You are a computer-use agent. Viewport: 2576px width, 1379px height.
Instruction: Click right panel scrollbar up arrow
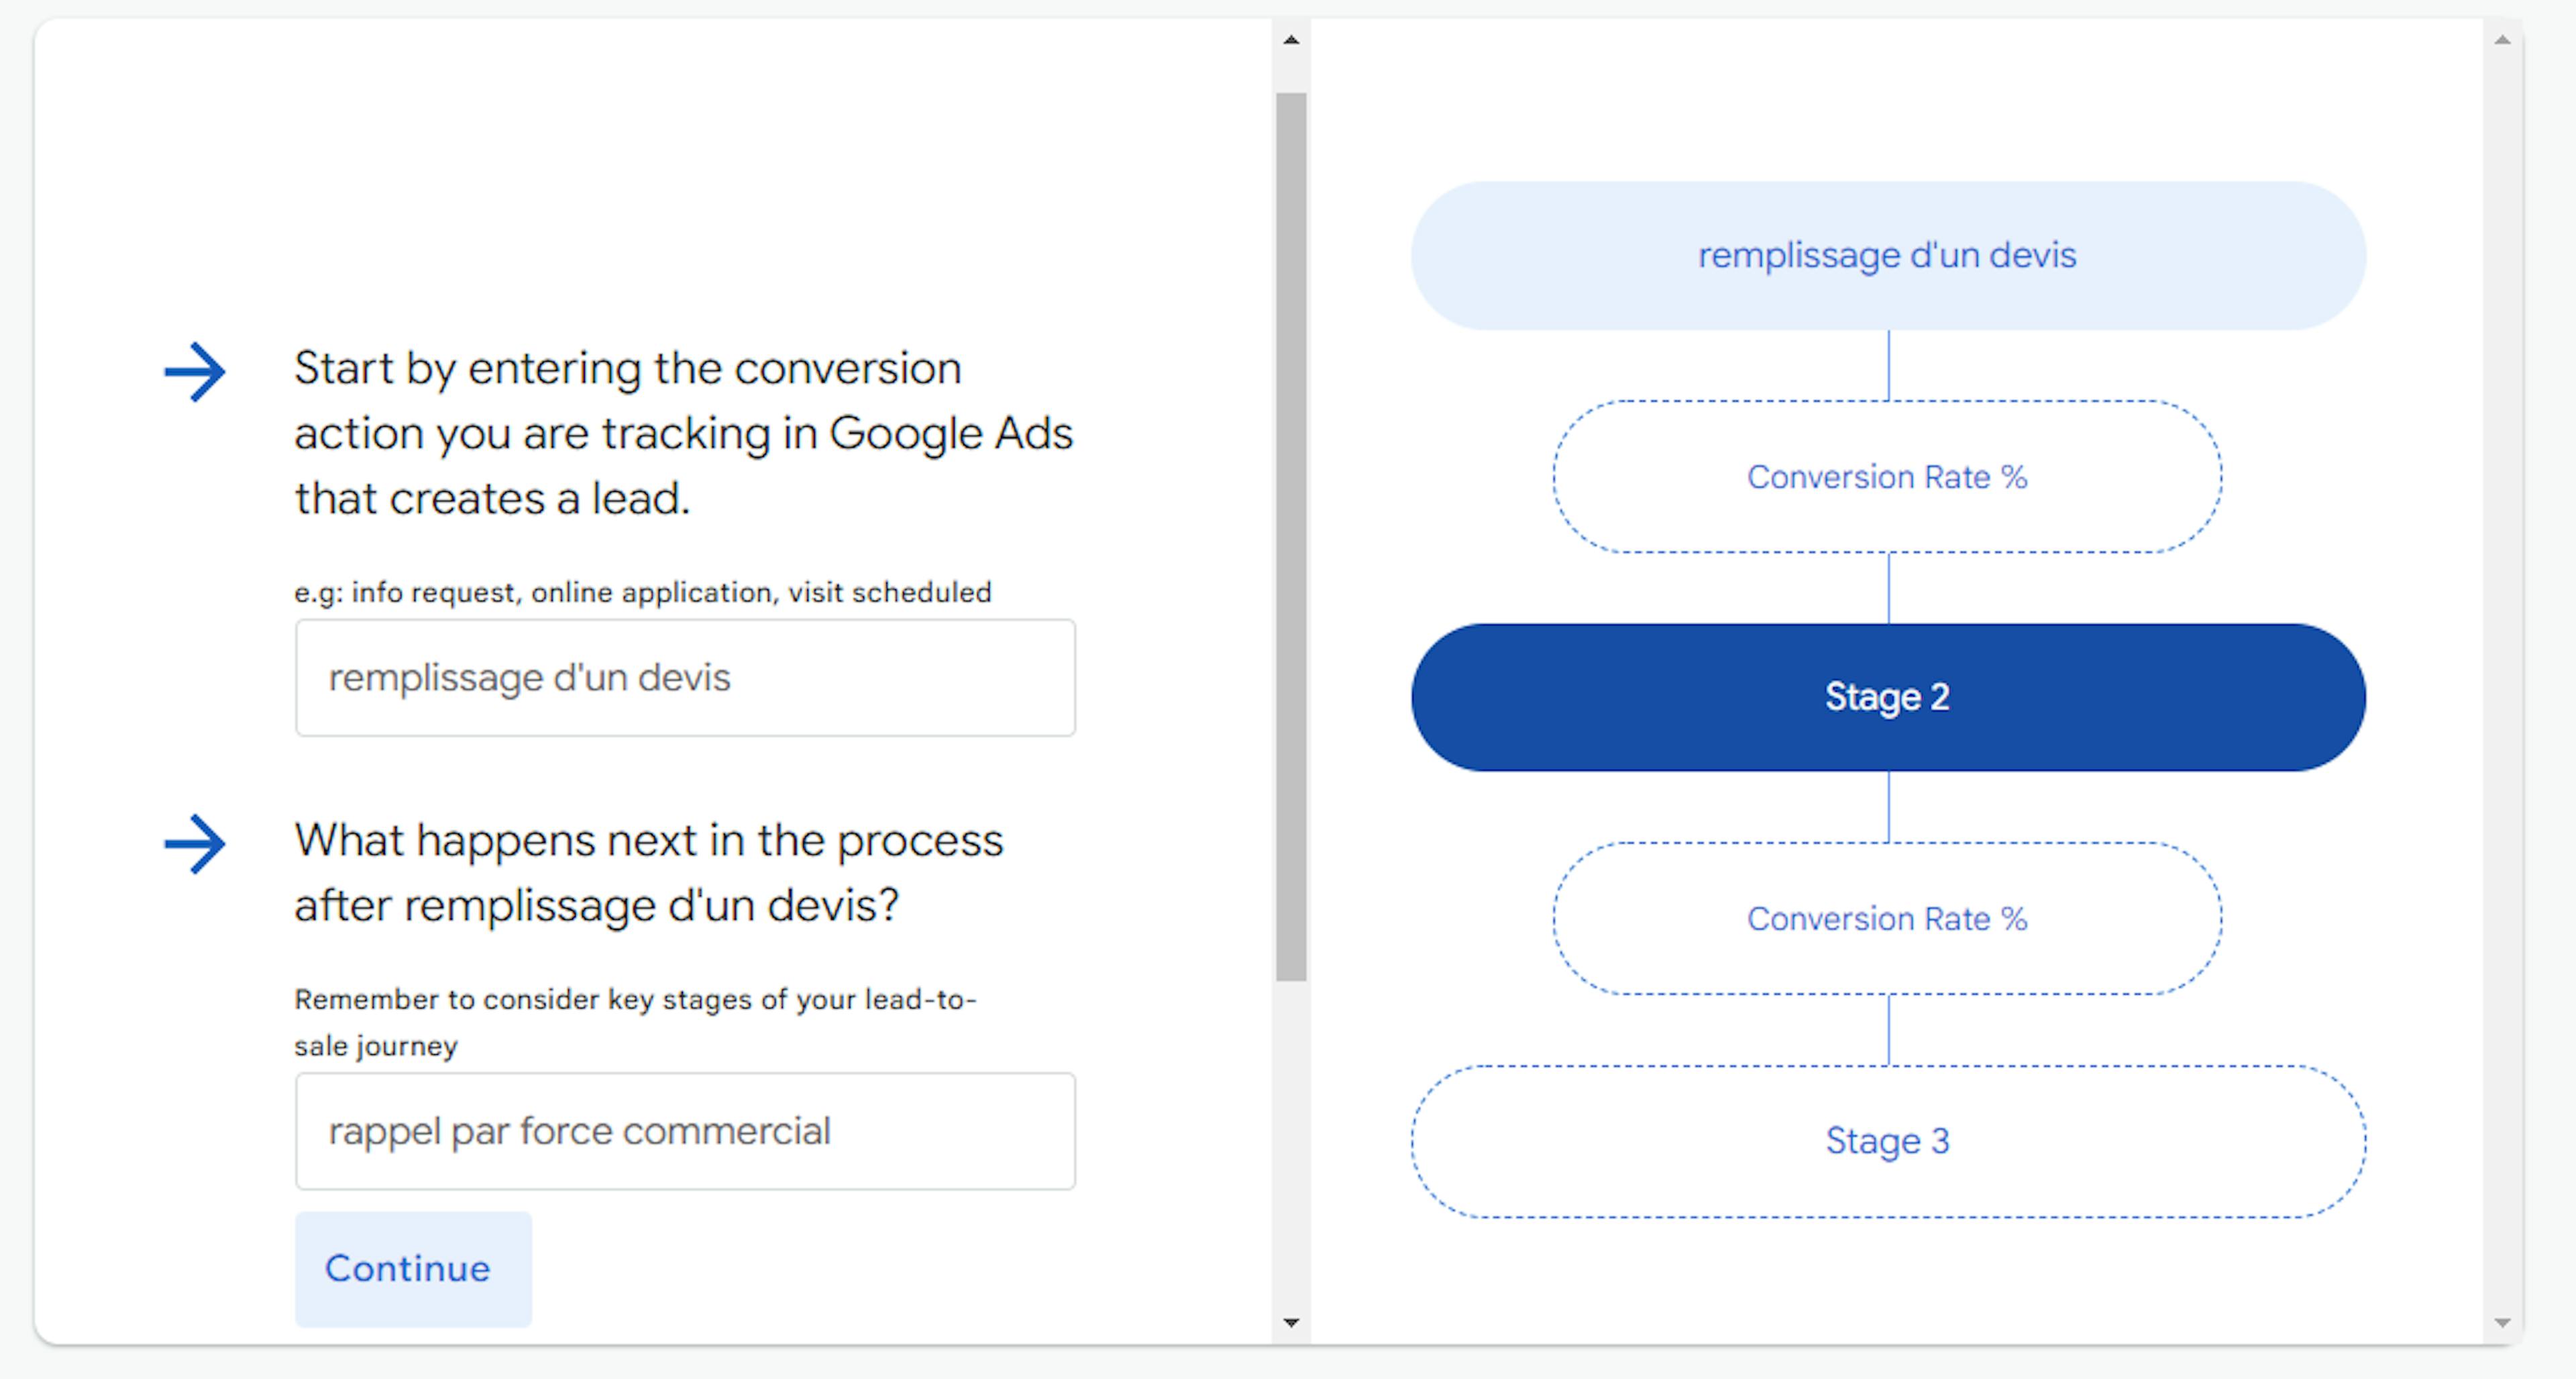click(x=2502, y=41)
